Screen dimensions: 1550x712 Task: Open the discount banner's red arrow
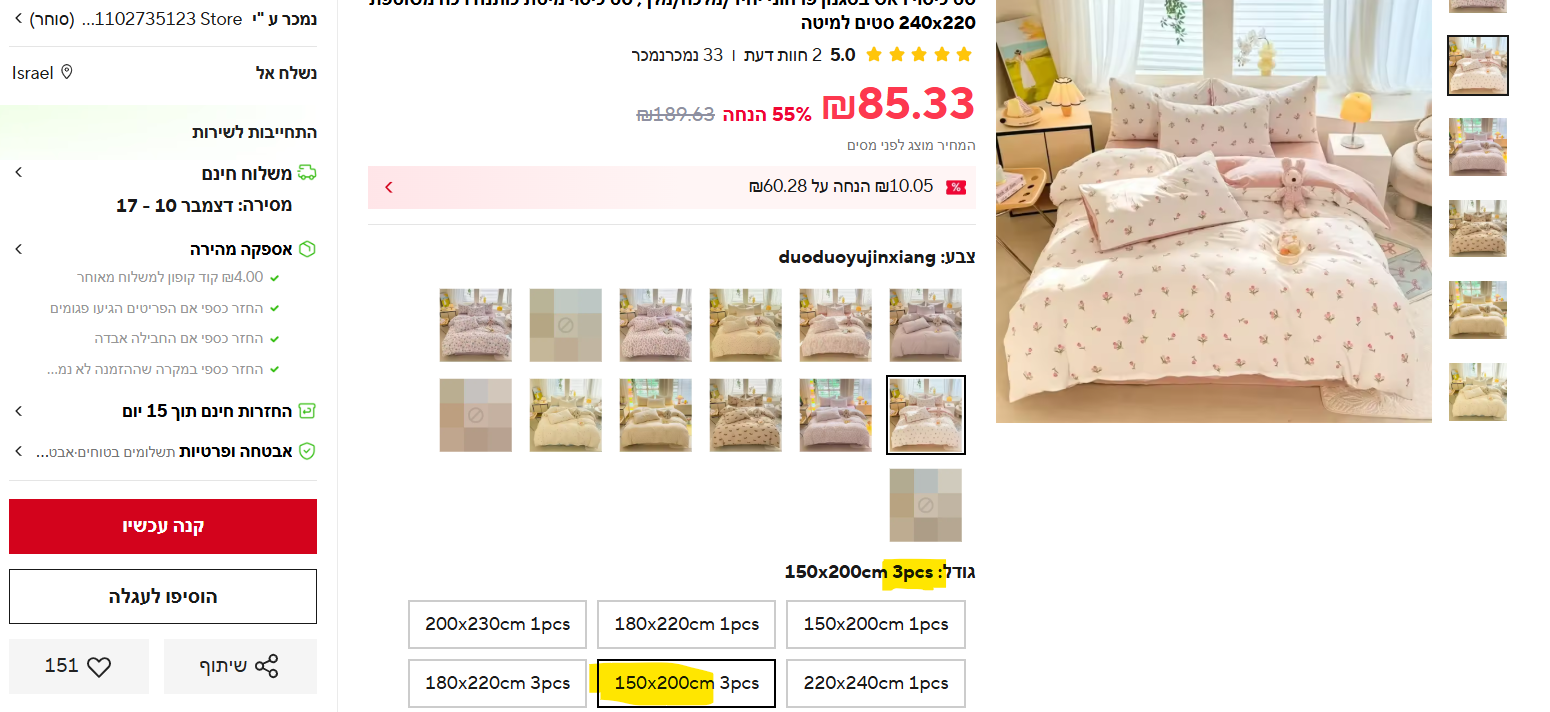click(x=389, y=187)
